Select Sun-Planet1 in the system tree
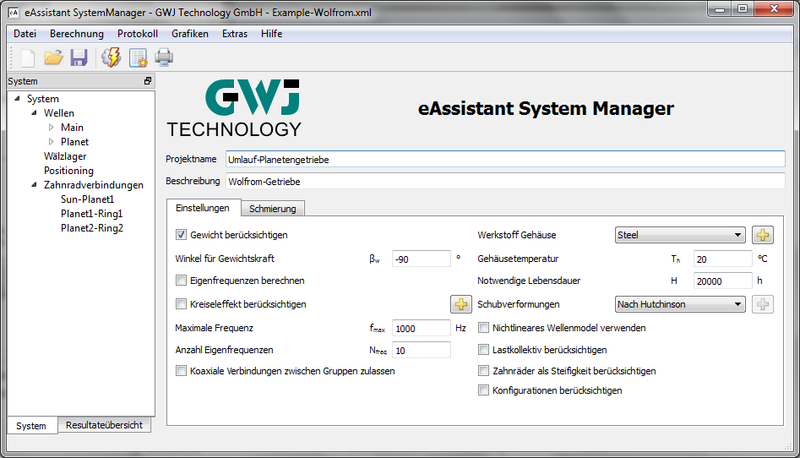This screenshot has height=458, width=800. tap(87, 199)
